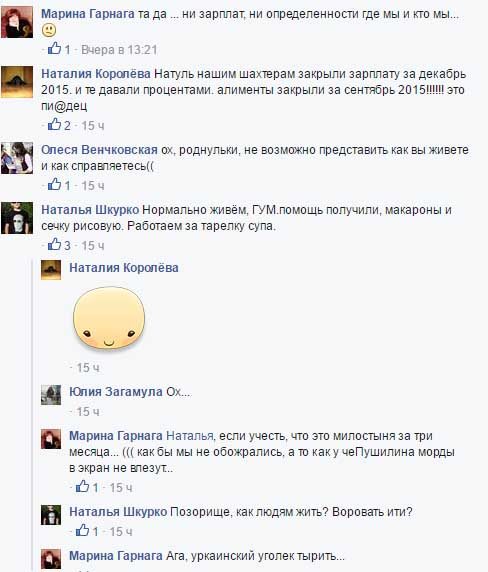Open Олеся Венчковская profile name link
This screenshot has height=572, width=488.
99,150
